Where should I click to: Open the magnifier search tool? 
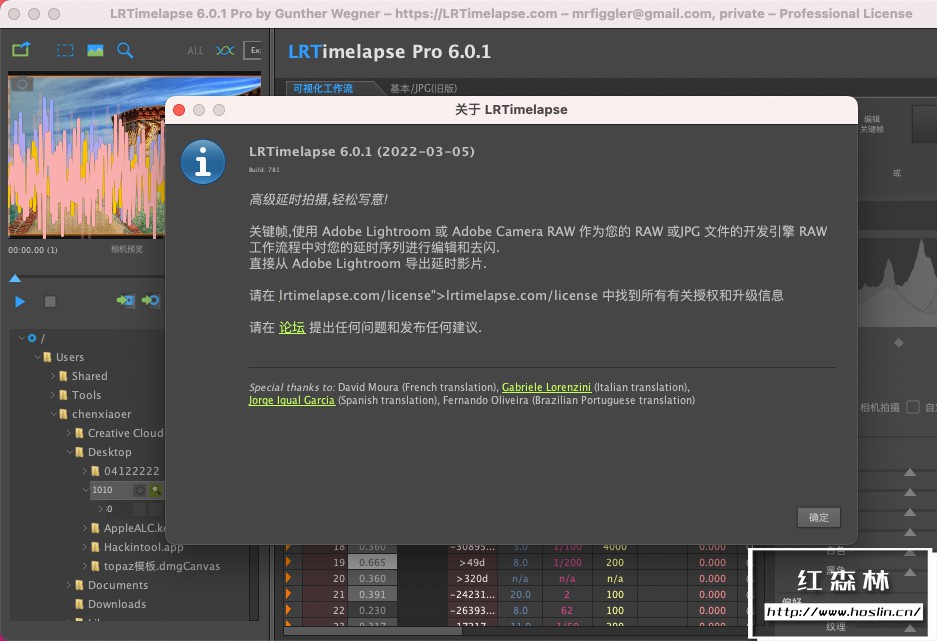[125, 50]
